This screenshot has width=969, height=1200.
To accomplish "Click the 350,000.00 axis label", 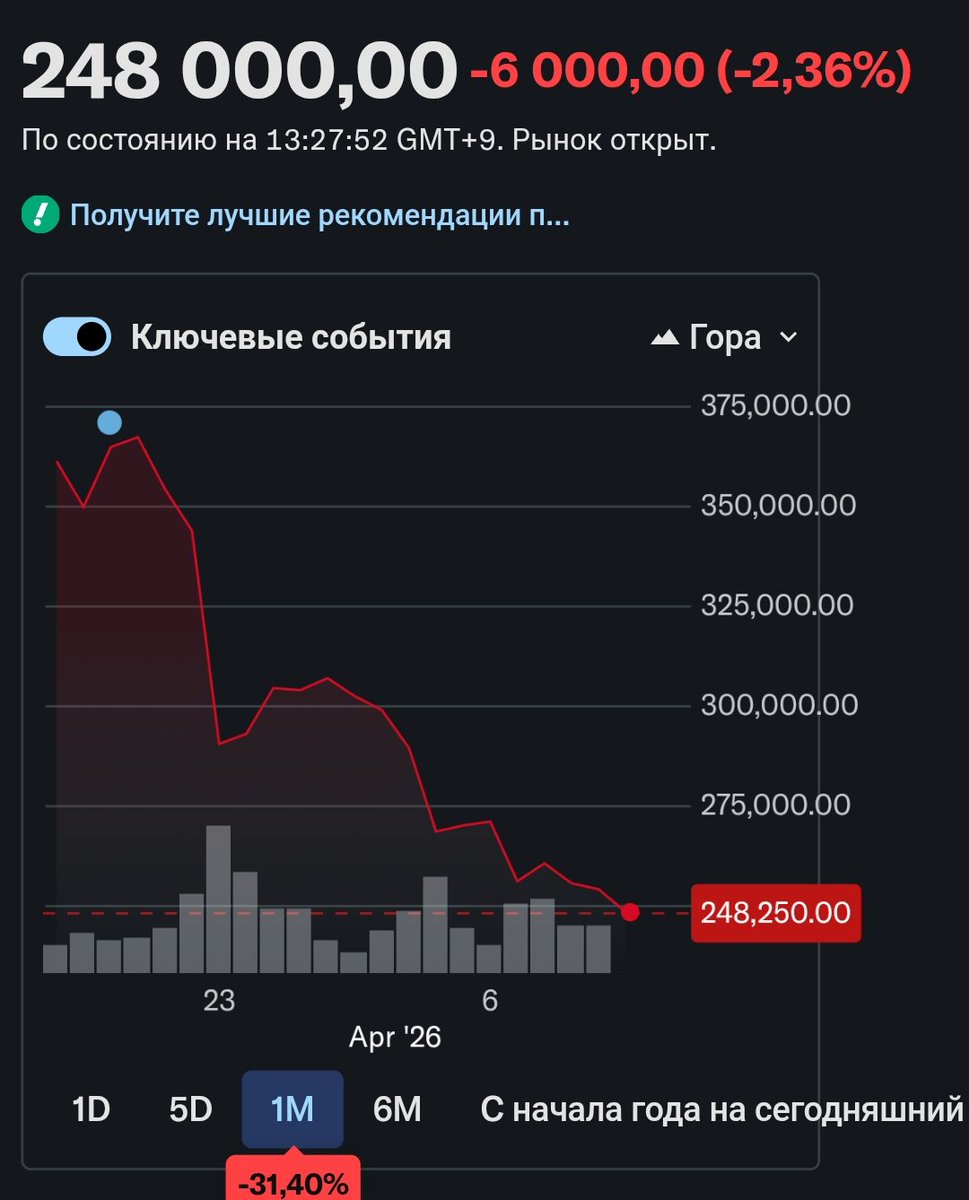I will [x=777, y=505].
